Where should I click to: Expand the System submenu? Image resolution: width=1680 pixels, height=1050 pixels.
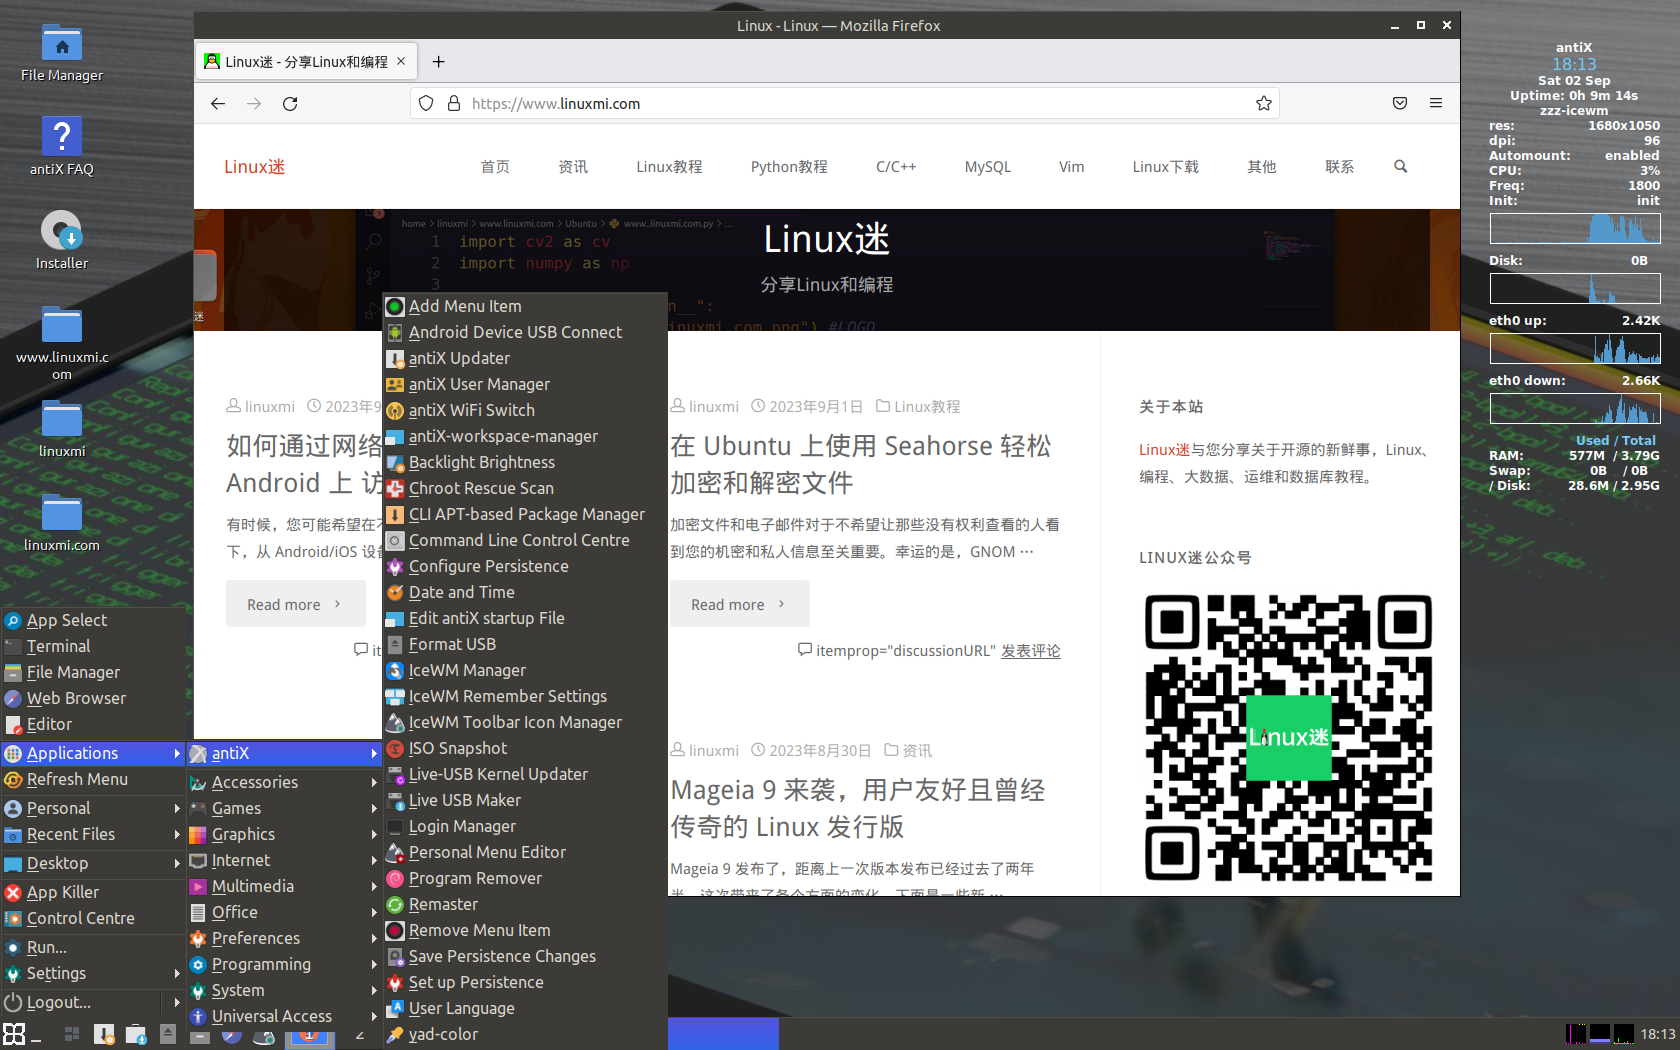click(285, 990)
